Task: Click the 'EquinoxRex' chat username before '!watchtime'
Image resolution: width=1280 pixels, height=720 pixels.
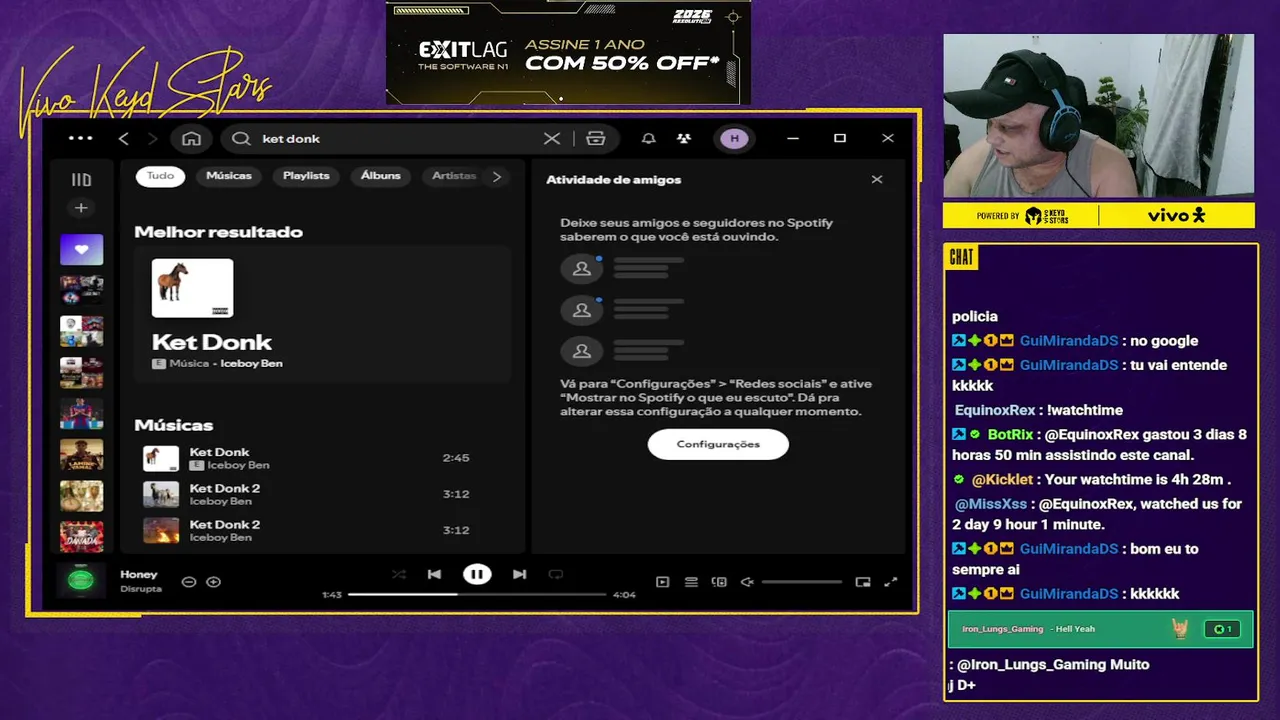Action: point(994,410)
